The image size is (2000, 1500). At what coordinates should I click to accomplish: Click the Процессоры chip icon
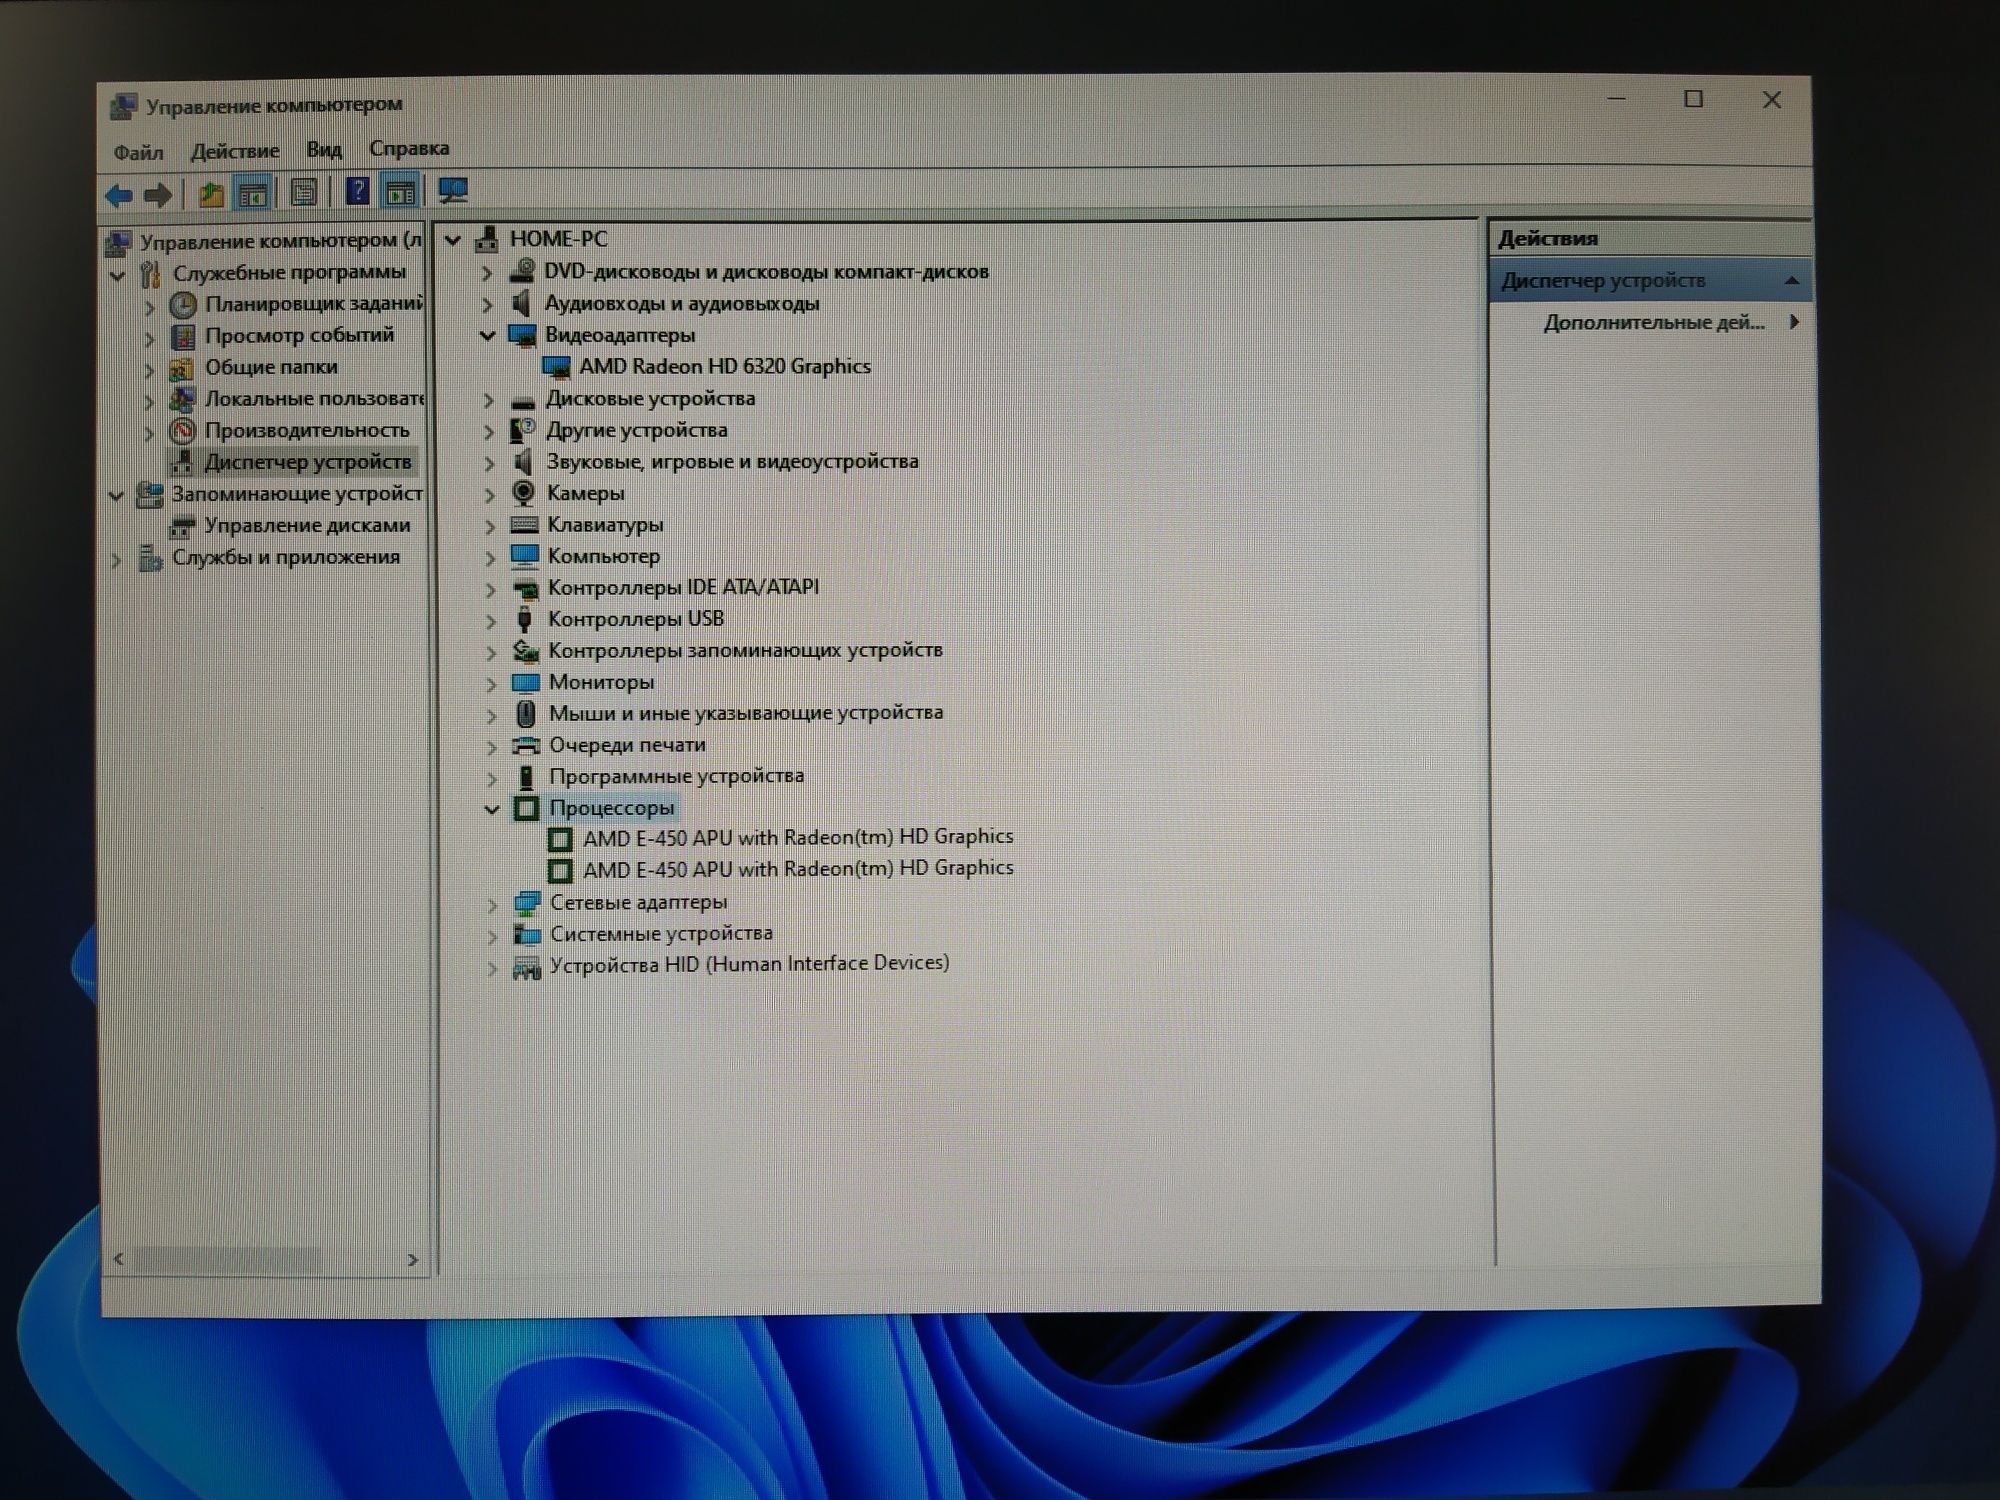[x=527, y=808]
